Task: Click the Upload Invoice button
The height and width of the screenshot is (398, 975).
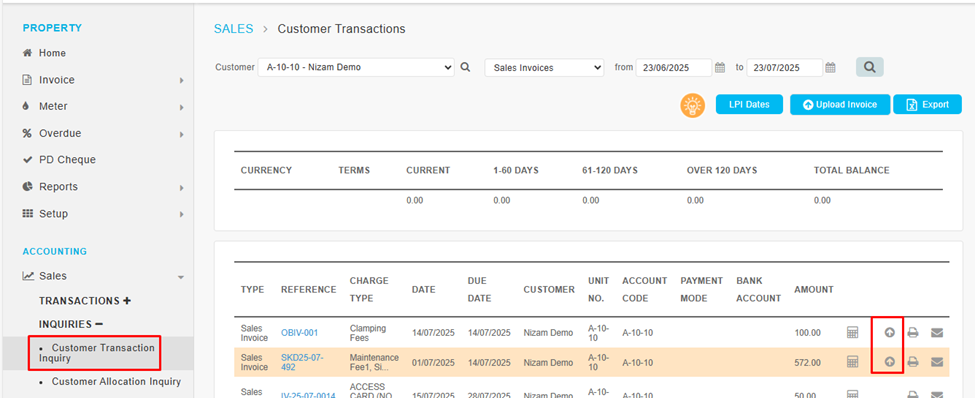Action: 840,104
